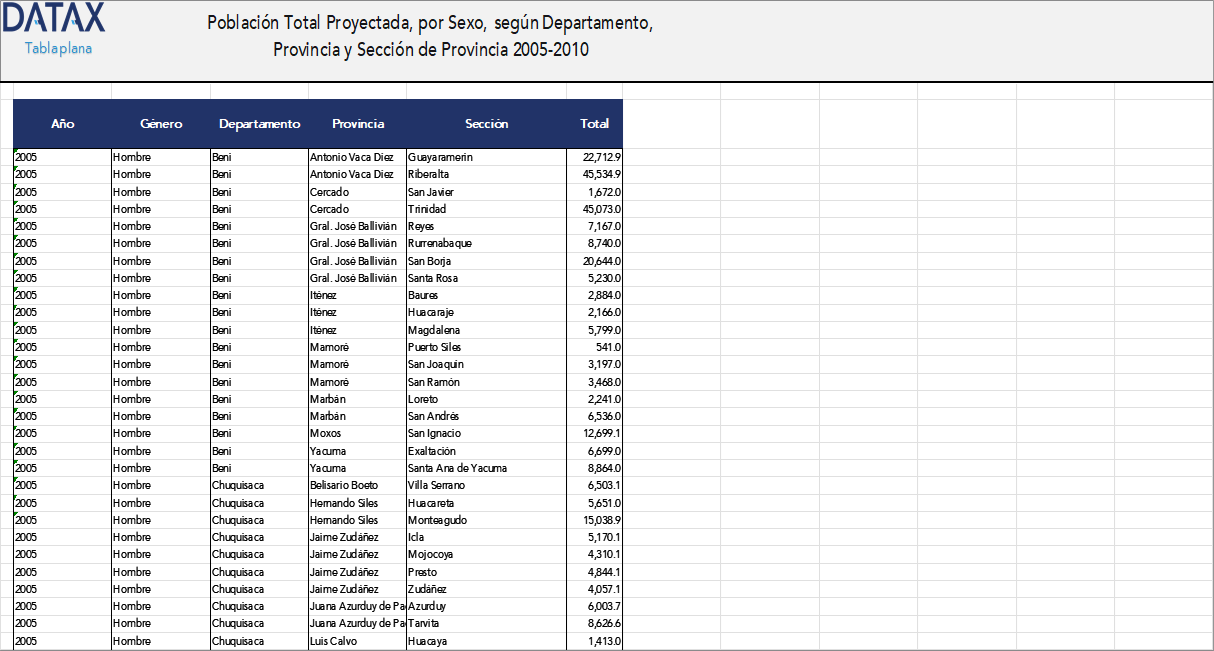Viewport: 1214px width, 651px height.
Task: Select the Chuquisaca departamento cell for Villa Serrano
Action: (x=238, y=485)
